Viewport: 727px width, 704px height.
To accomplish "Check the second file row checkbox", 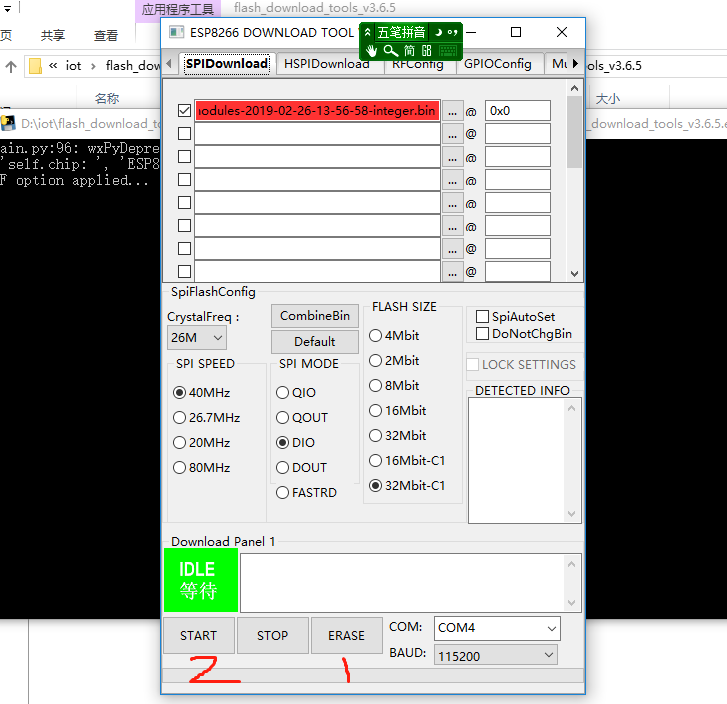I will click(x=185, y=134).
